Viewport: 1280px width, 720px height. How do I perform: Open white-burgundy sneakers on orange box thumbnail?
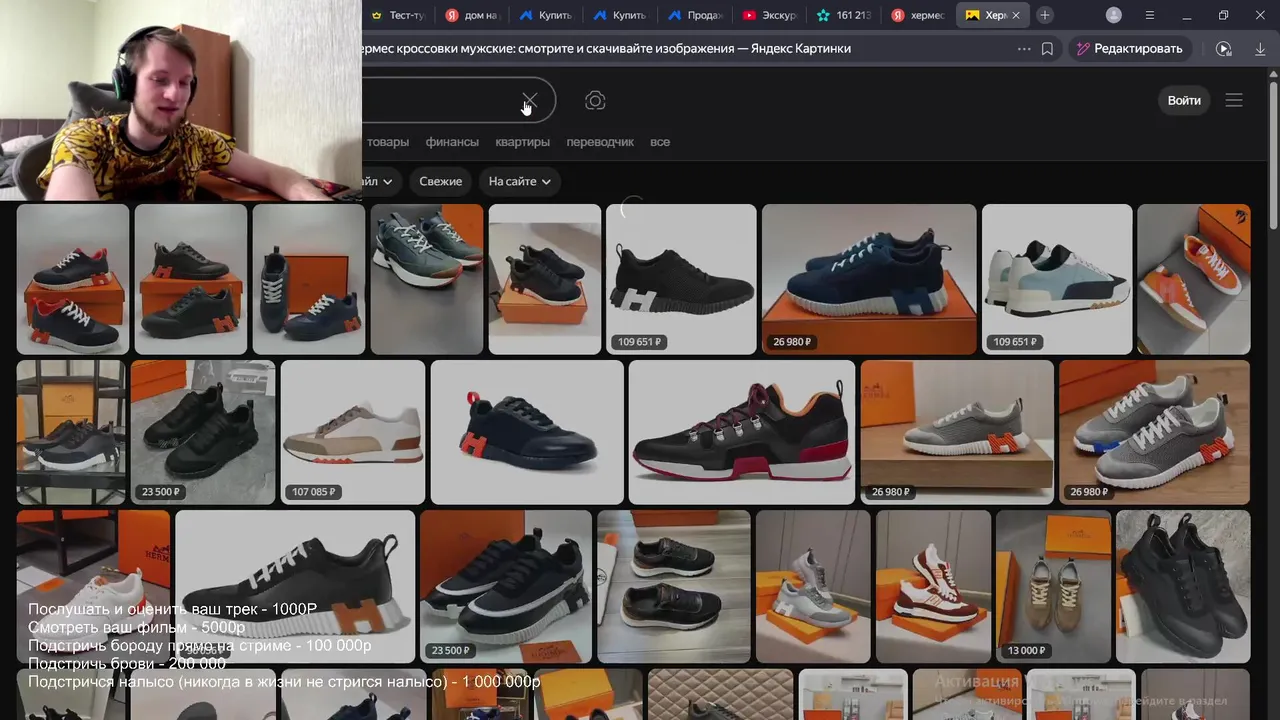933,587
